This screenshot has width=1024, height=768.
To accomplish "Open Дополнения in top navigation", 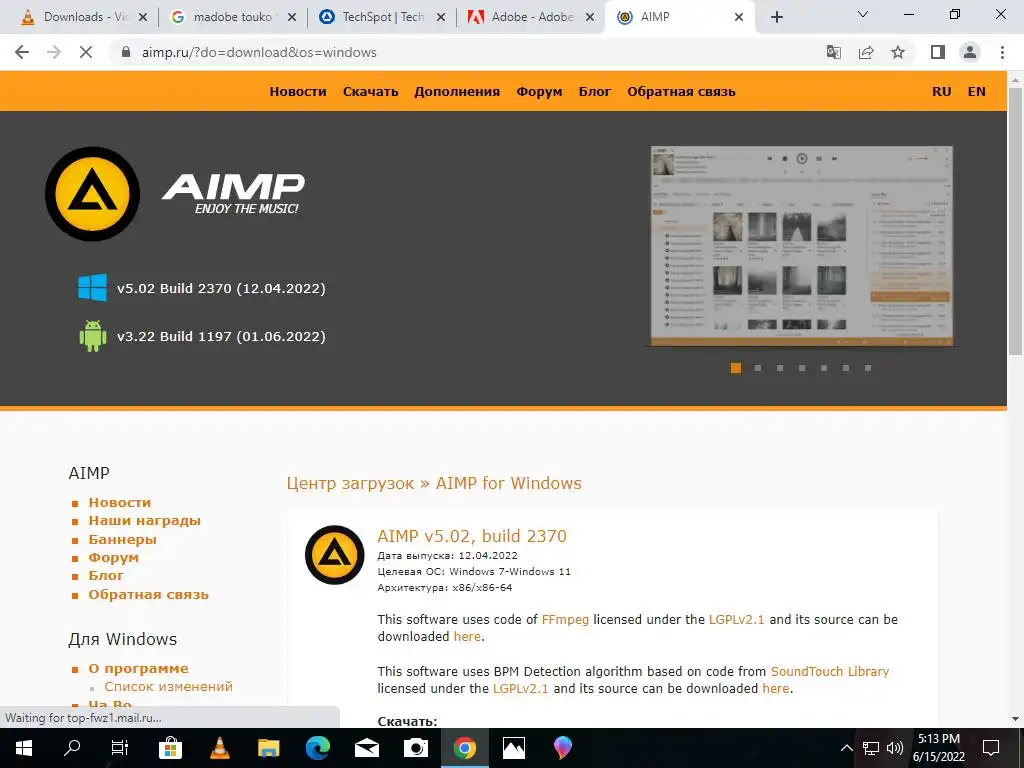I will (x=457, y=91).
